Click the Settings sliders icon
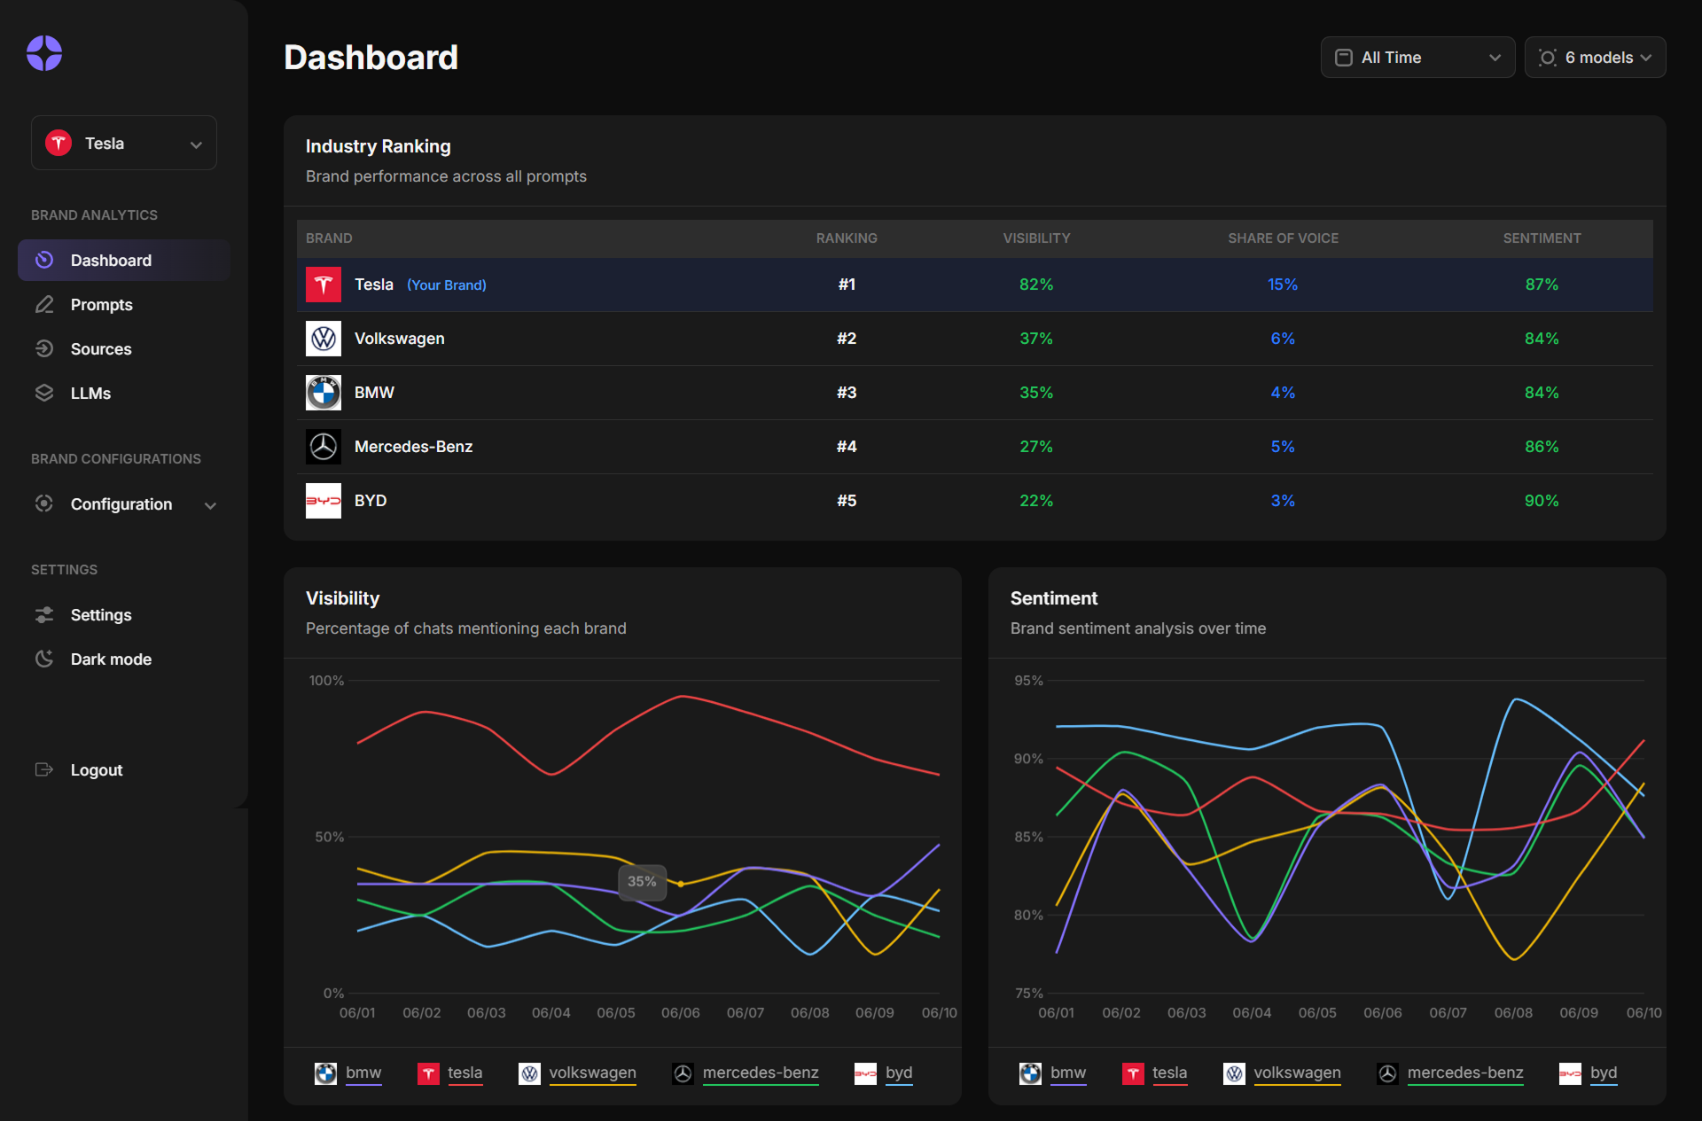 (44, 615)
